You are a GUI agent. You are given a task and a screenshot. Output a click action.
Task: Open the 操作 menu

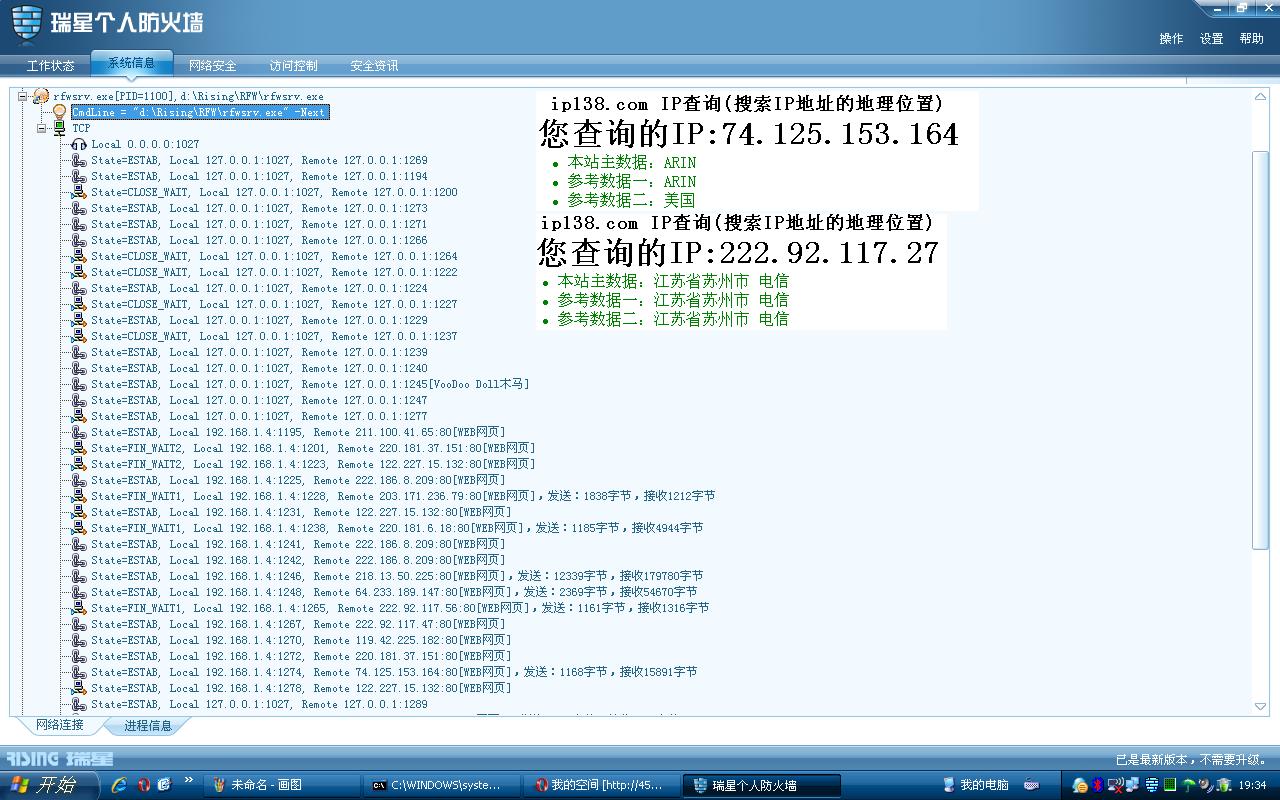tap(1171, 38)
